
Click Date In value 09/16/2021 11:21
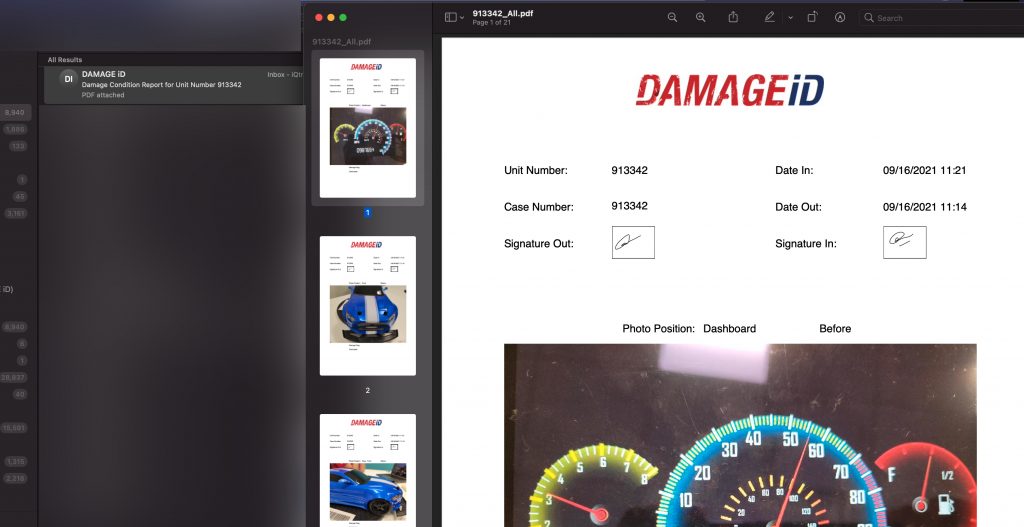tap(925, 170)
